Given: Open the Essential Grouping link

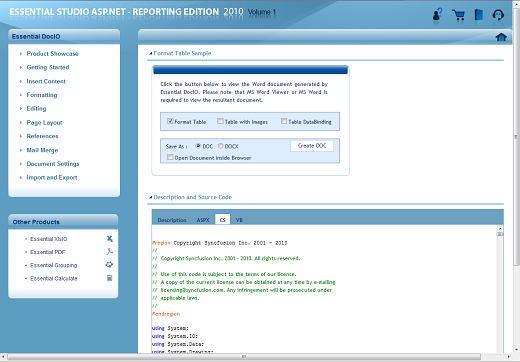Looking at the screenshot, I should coord(54,265).
